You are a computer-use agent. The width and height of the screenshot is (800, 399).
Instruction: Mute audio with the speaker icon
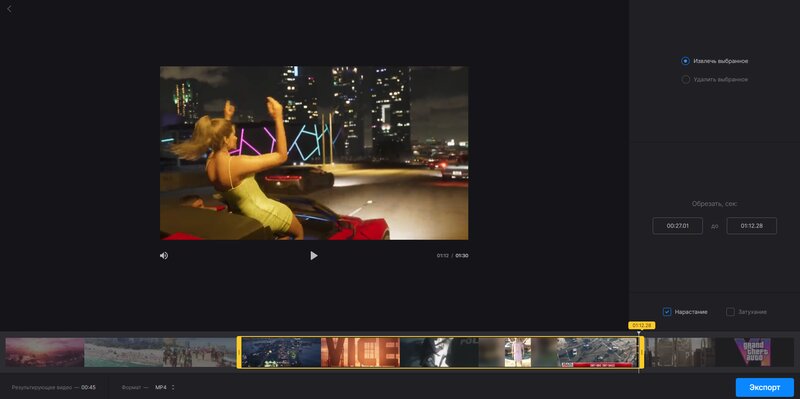tap(164, 256)
